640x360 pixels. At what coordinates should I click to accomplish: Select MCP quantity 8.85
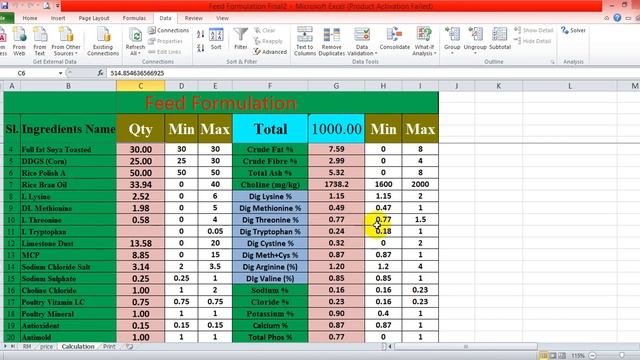click(140, 255)
